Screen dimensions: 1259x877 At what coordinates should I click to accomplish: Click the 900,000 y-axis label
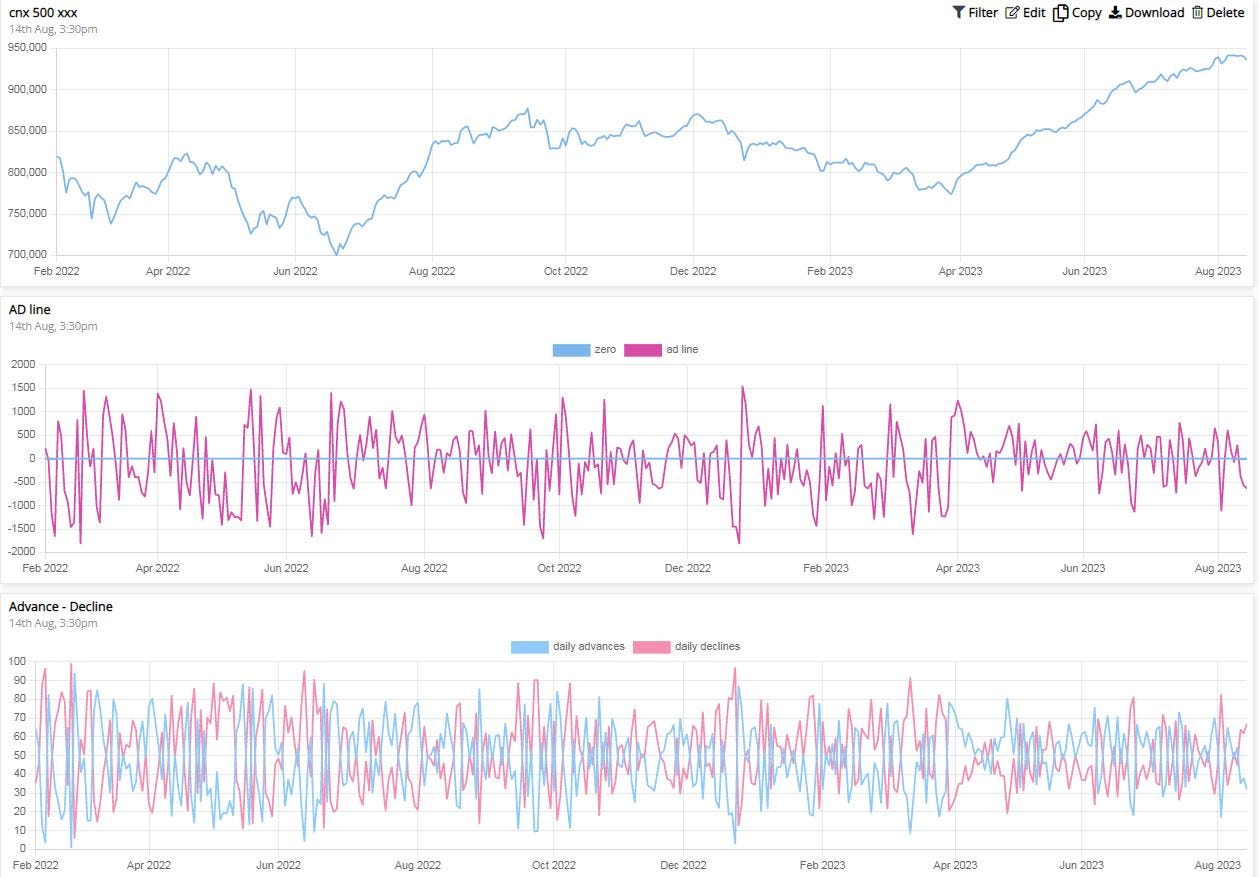pos(28,89)
